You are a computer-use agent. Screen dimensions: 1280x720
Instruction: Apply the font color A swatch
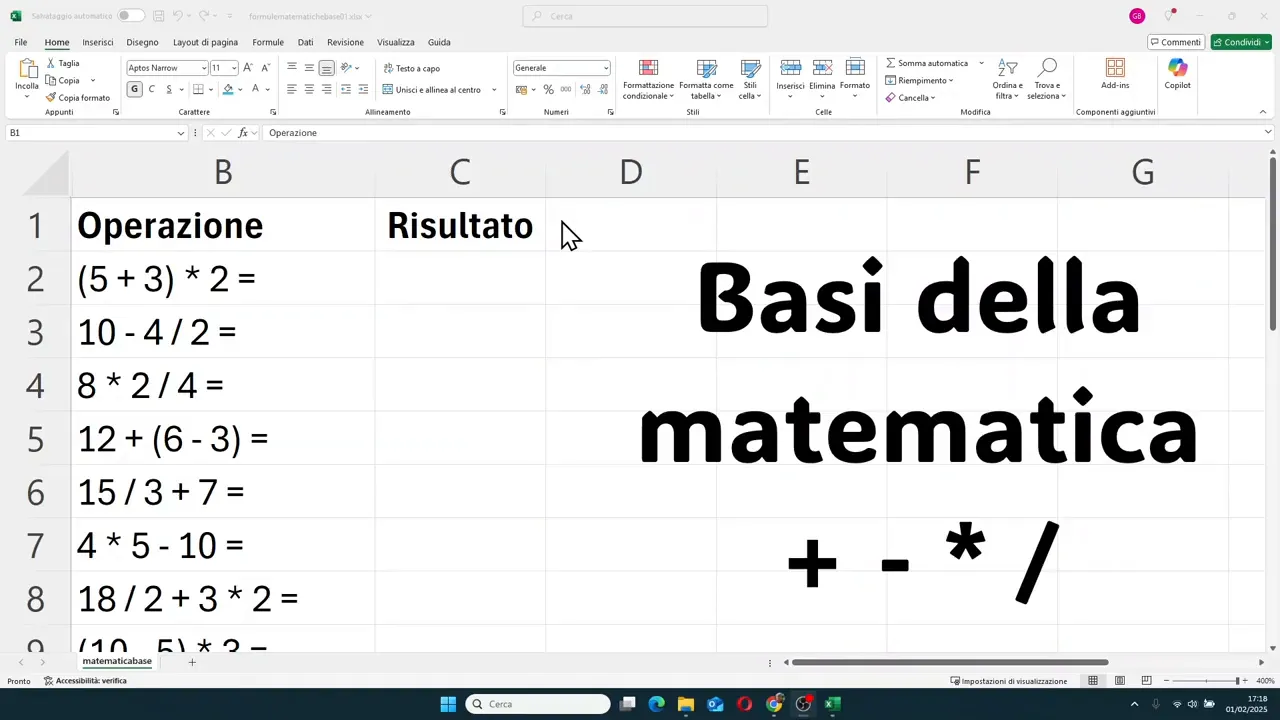(255, 89)
